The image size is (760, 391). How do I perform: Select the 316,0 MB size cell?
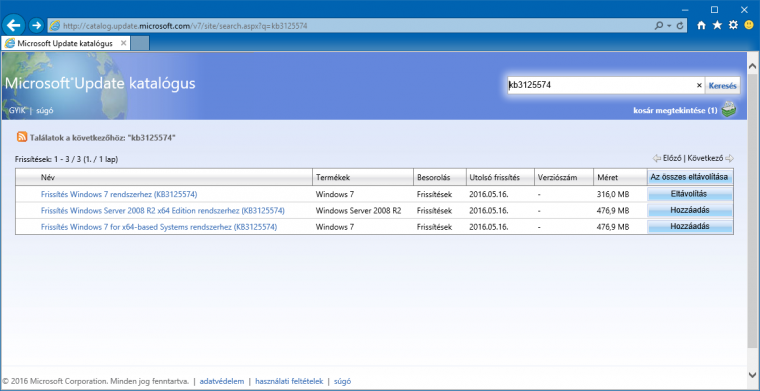(613, 194)
